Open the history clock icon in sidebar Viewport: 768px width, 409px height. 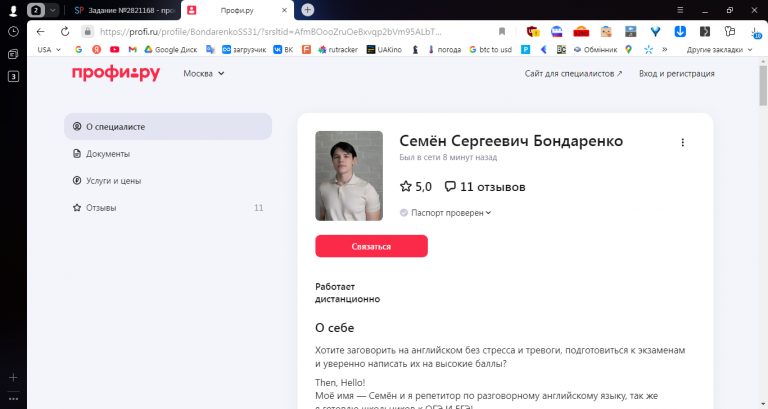[13, 32]
